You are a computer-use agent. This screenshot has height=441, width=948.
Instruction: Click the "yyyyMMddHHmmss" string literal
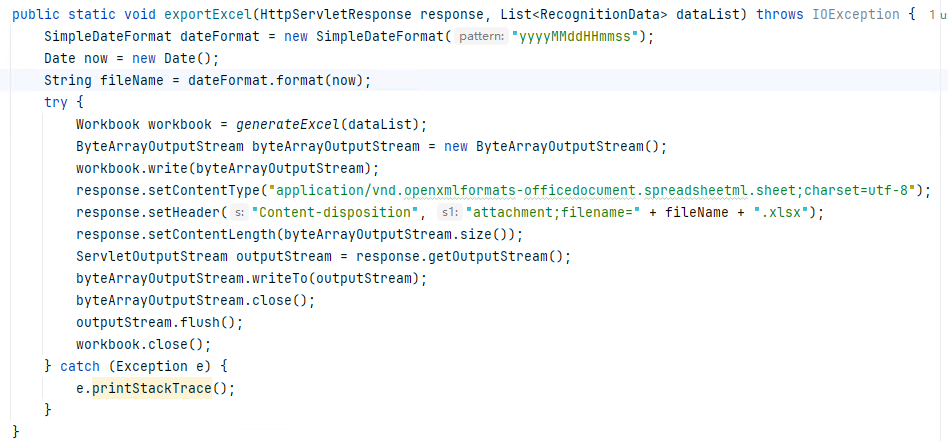(574, 37)
